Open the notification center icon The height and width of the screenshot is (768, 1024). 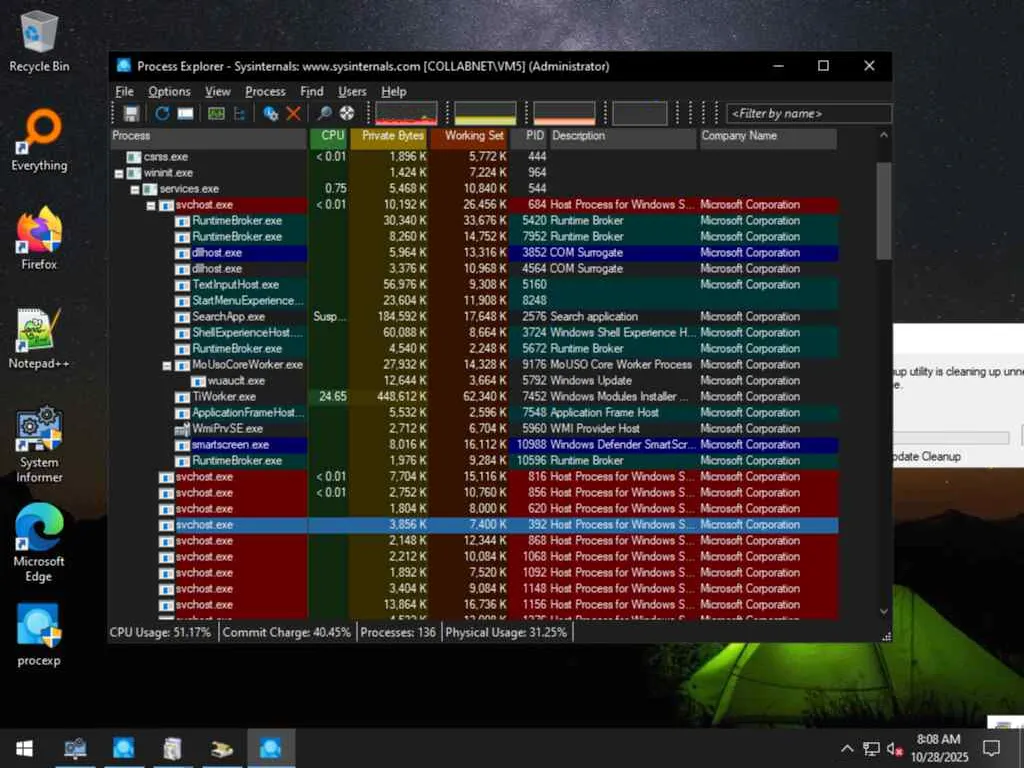[992, 748]
